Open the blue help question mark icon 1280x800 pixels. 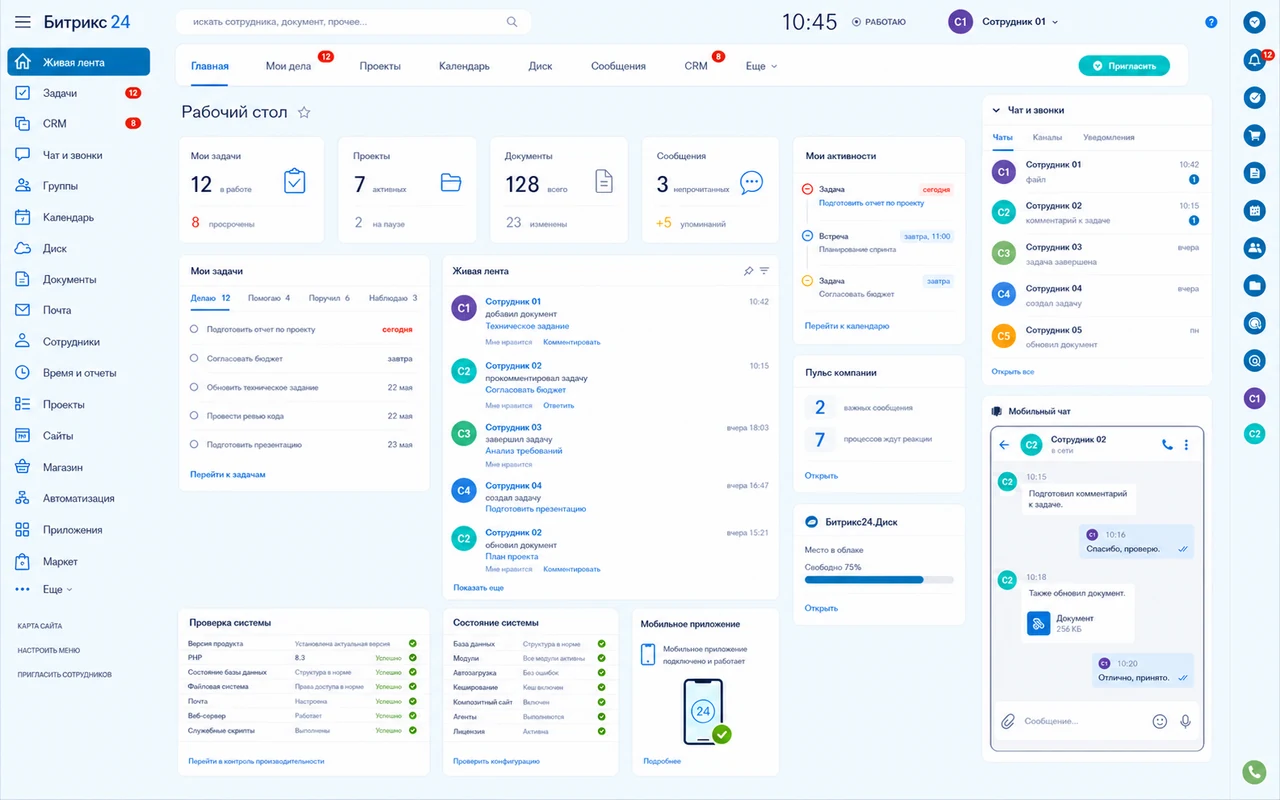[1211, 22]
